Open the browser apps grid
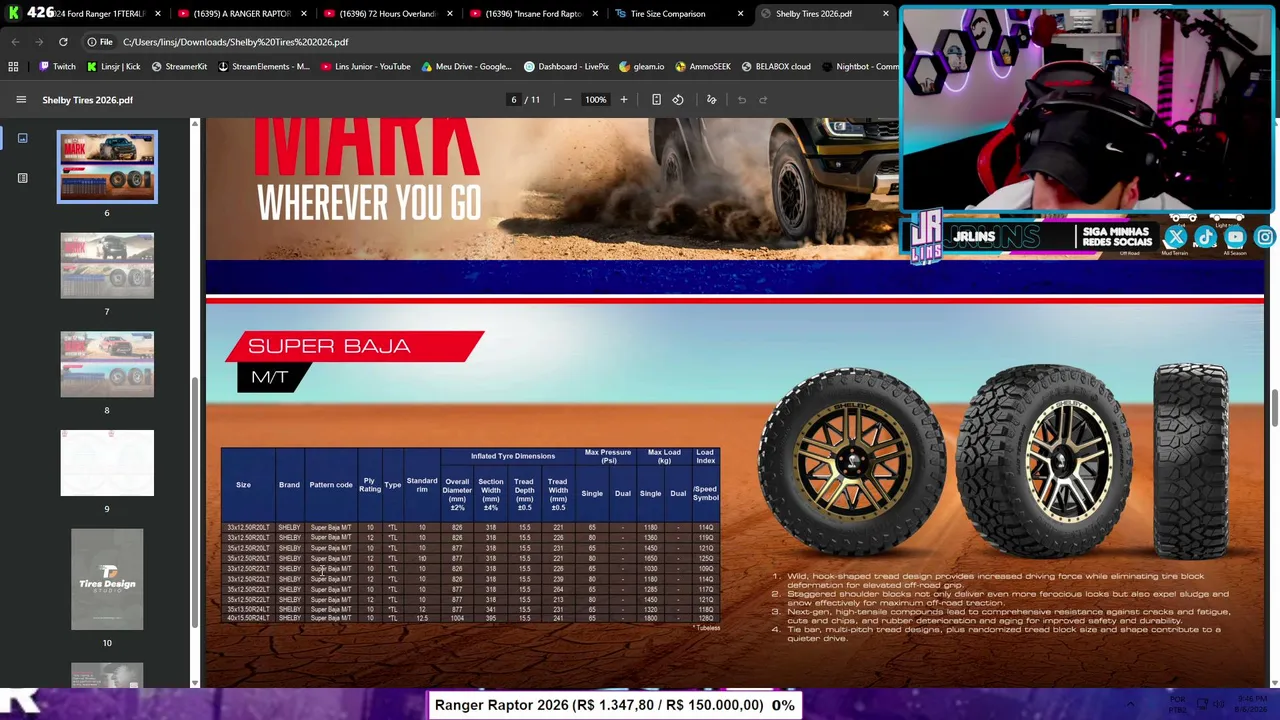 pos(13,67)
